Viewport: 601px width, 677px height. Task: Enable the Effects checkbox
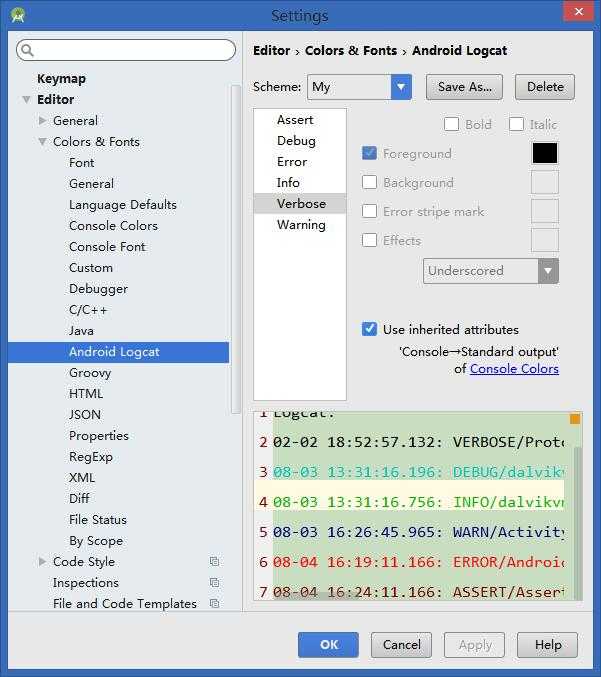[369, 240]
